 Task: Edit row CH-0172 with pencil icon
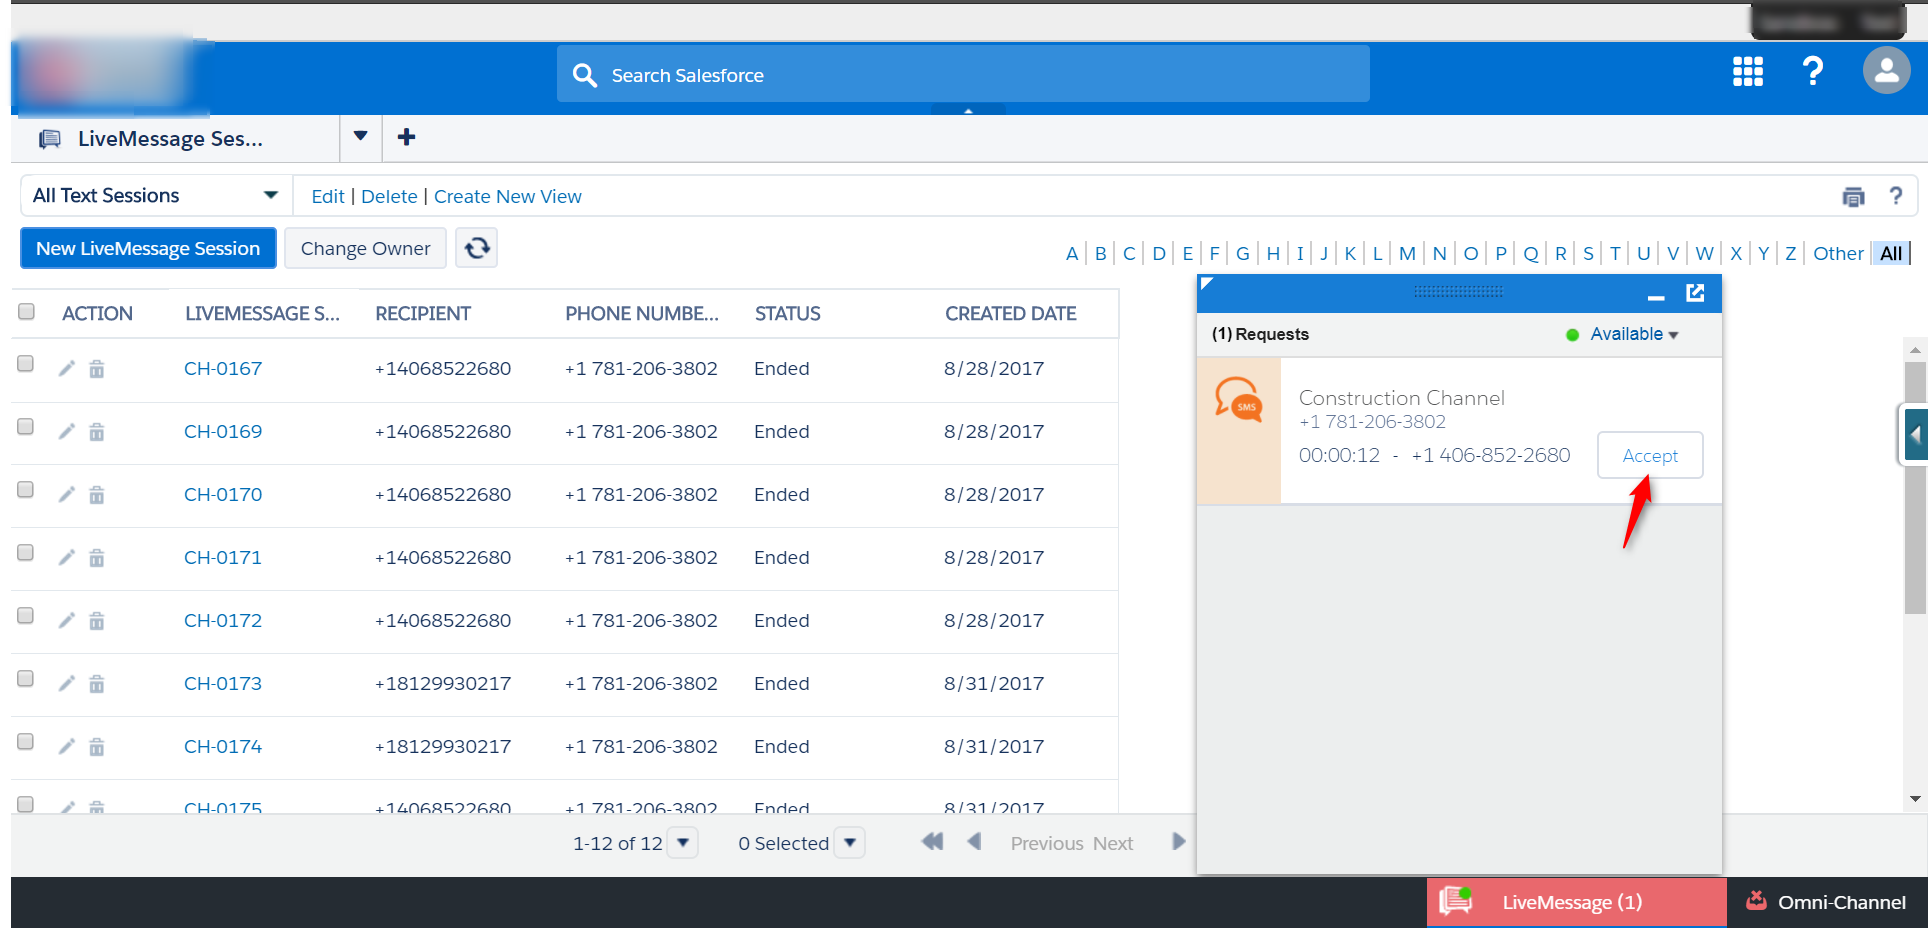[67, 621]
